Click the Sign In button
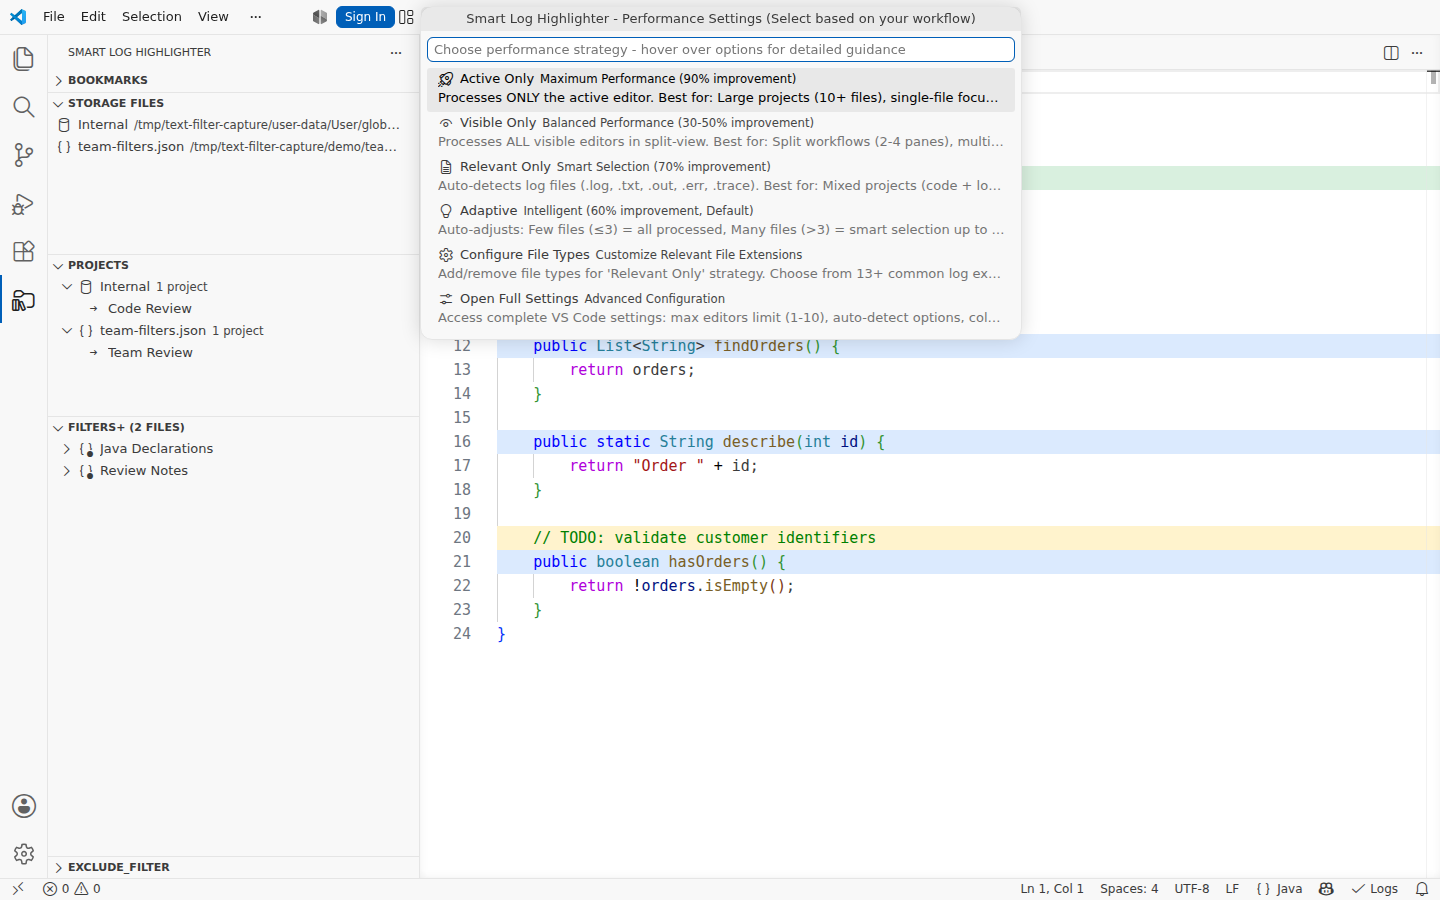The width and height of the screenshot is (1440, 900). pyautogui.click(x=365, y=17)
